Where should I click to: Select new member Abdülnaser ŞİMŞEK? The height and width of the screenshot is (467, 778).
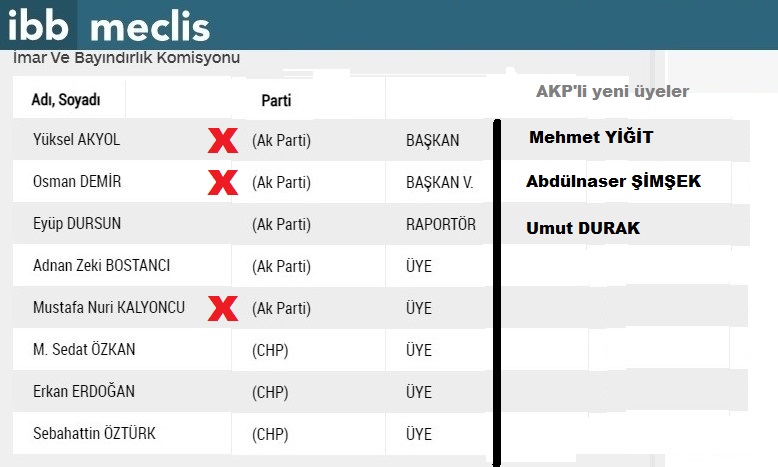[613, 182]
